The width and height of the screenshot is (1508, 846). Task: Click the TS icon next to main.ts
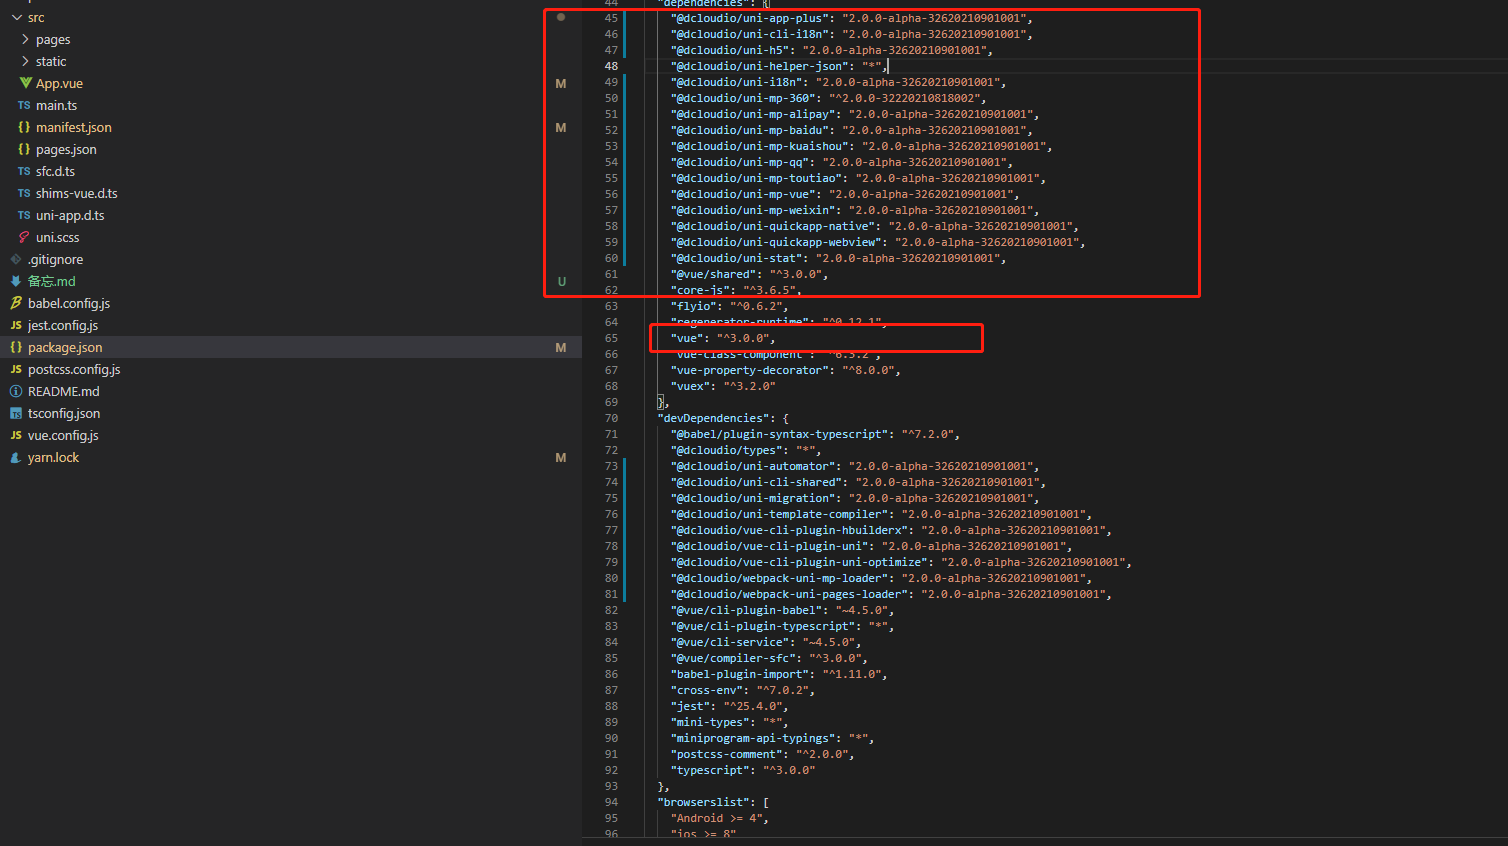tap(24, 105)
